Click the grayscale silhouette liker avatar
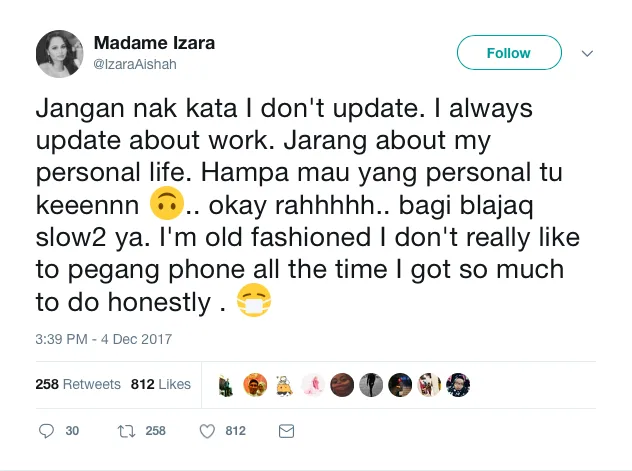The image size is (632, 471). coord(372,384)
